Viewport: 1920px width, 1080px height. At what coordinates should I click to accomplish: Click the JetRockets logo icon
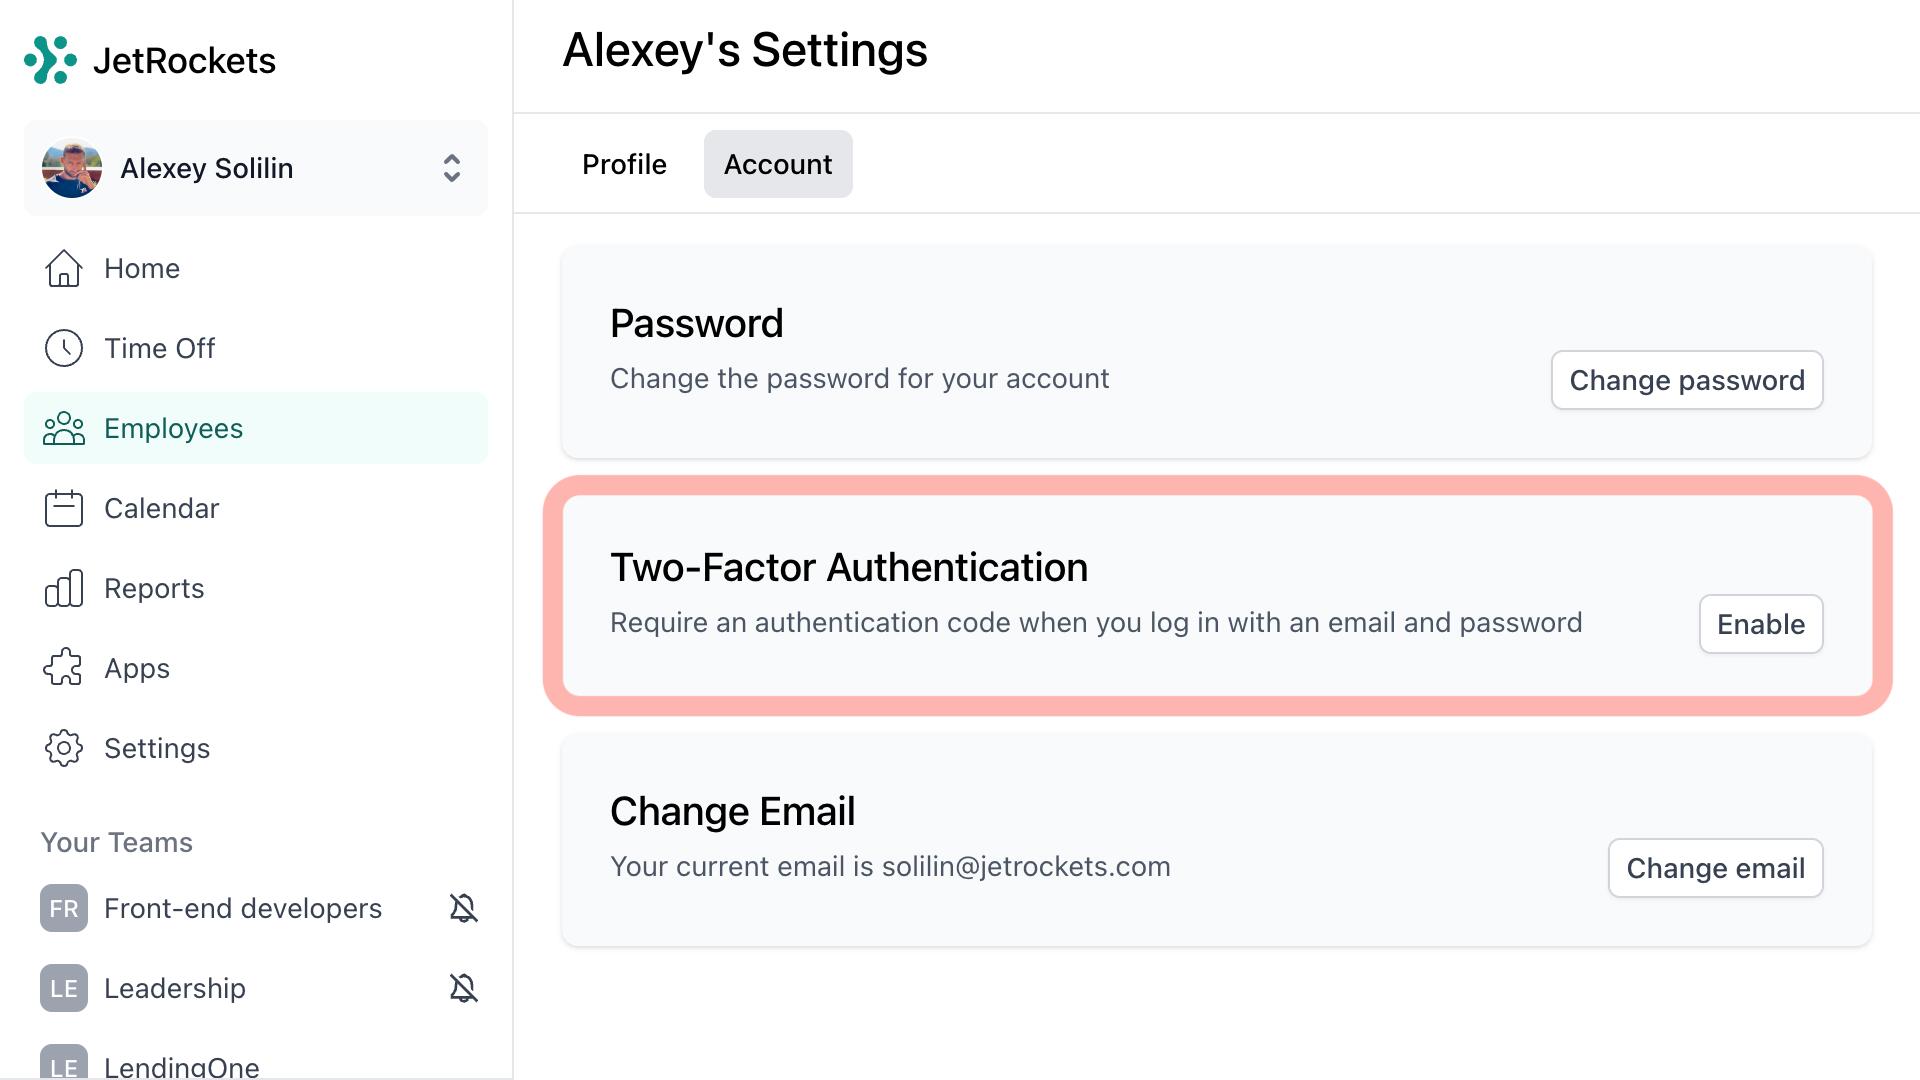[50, 60]
